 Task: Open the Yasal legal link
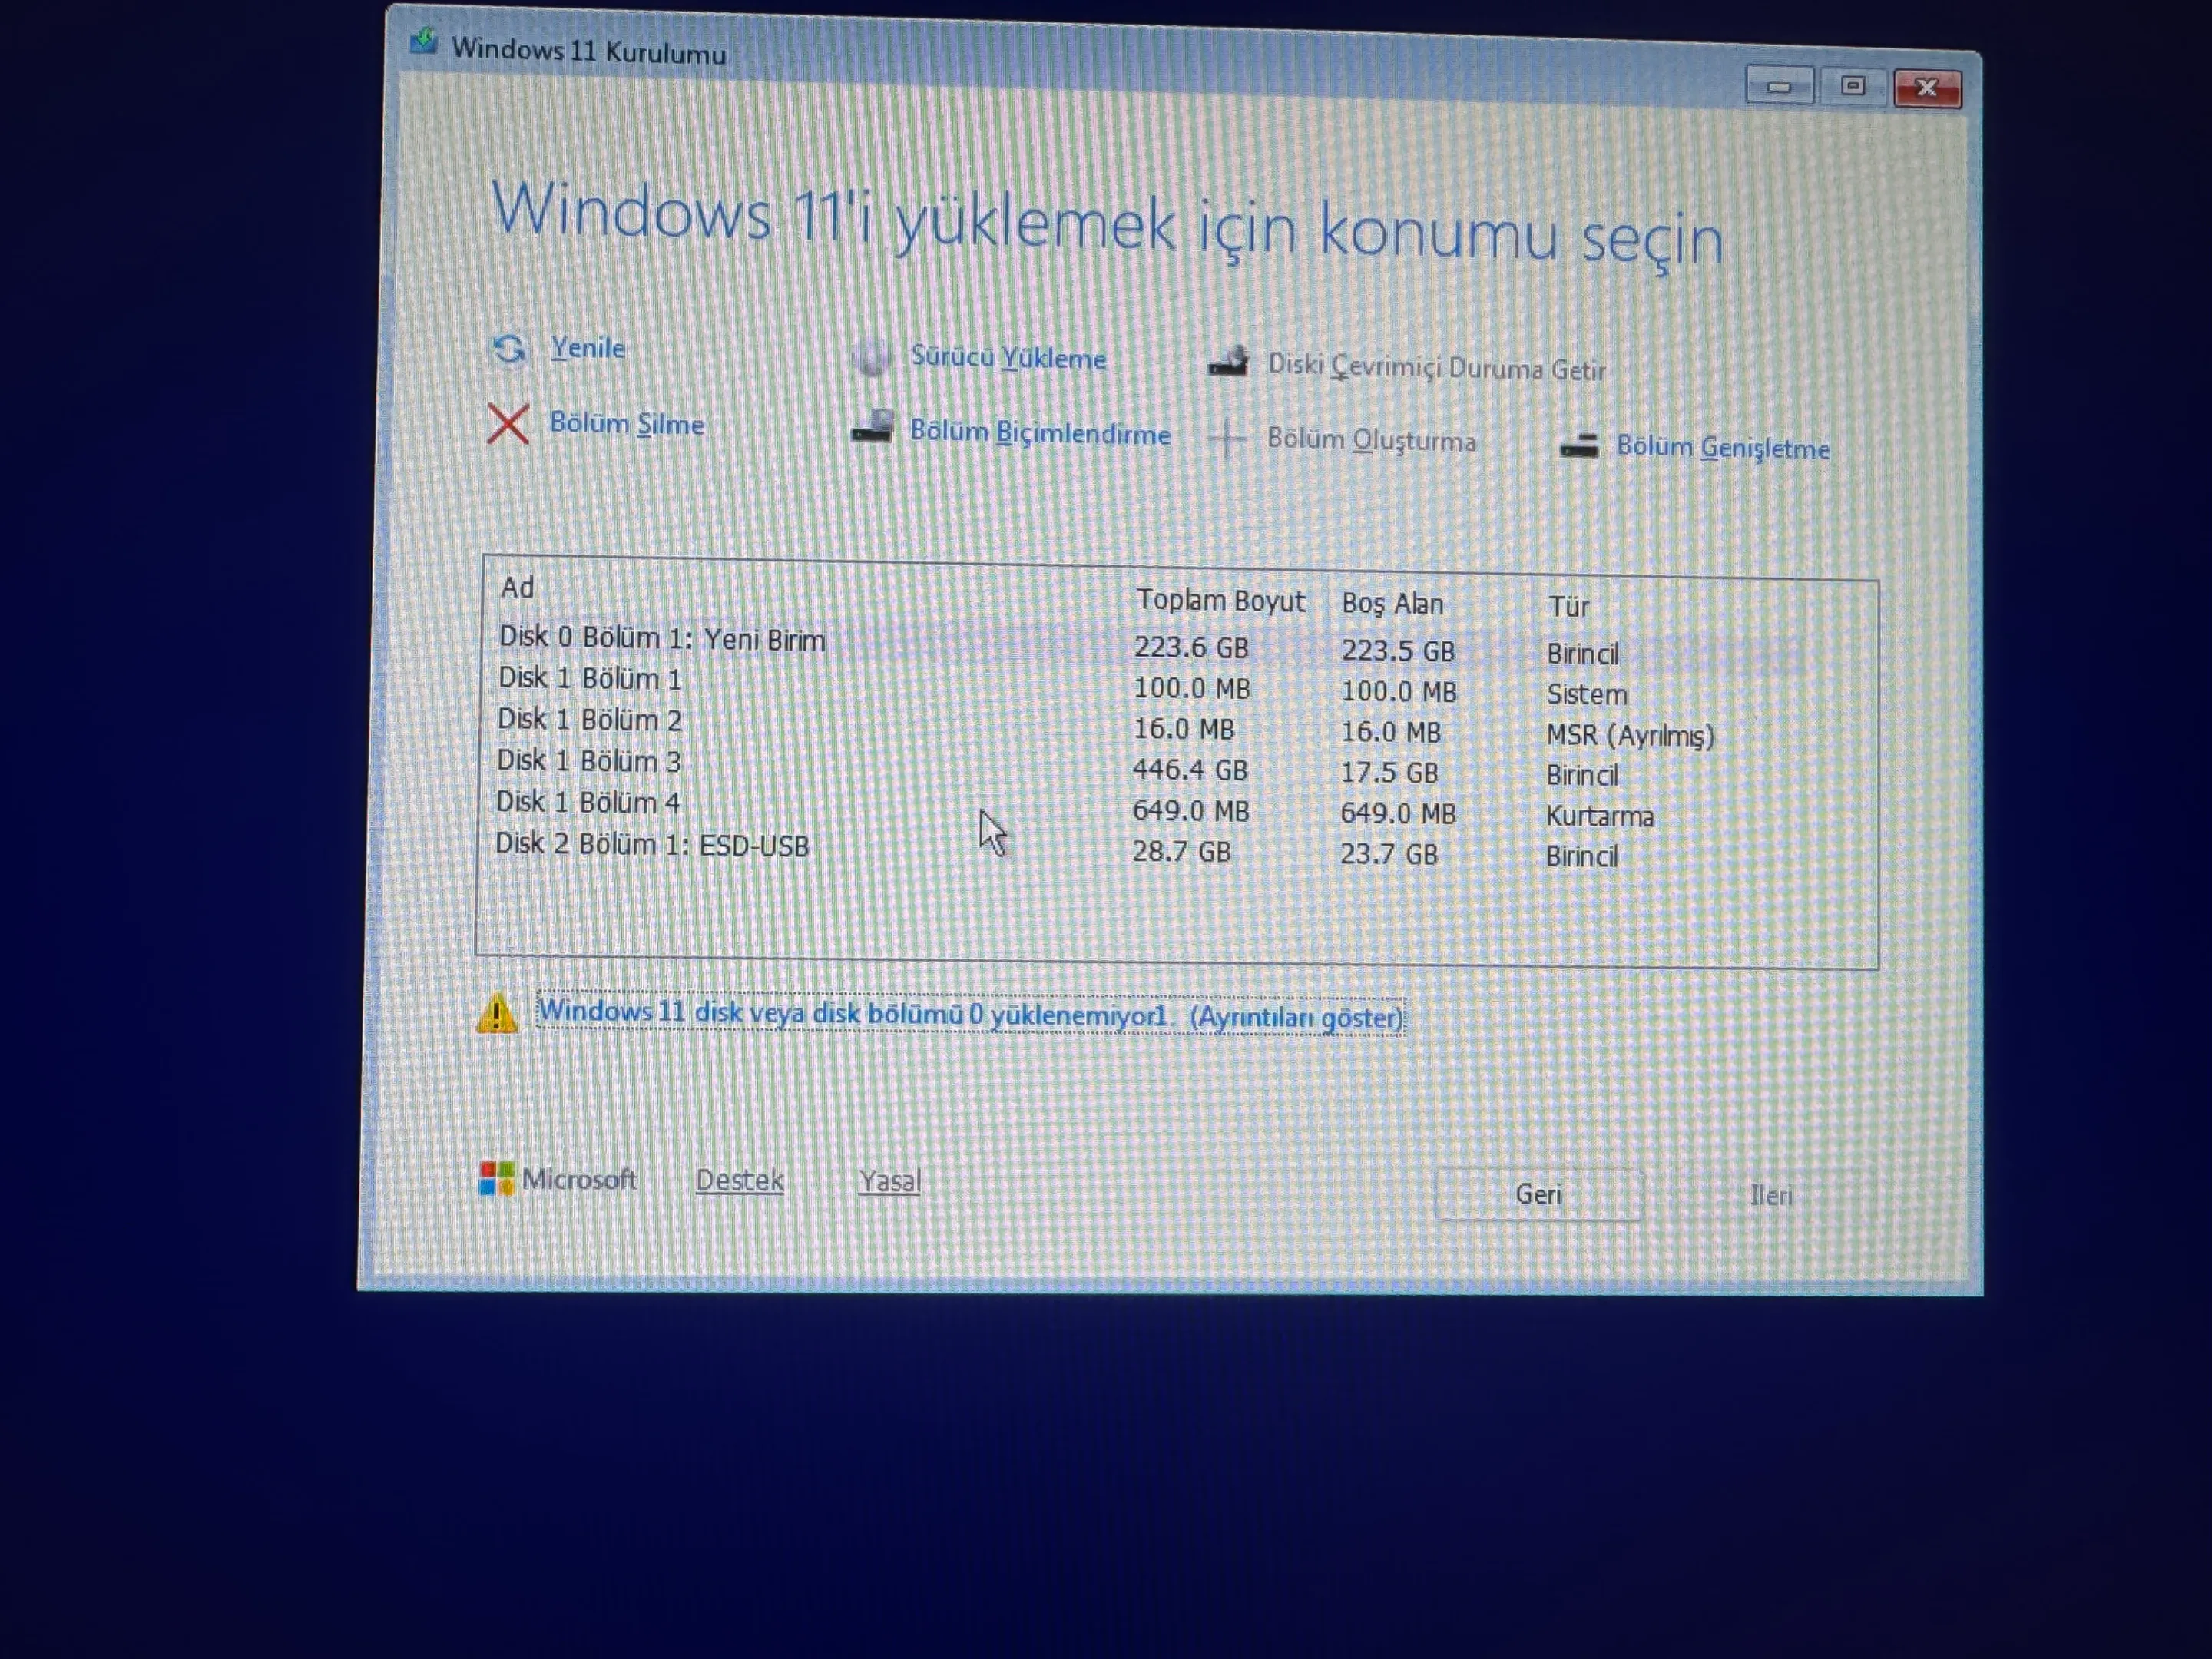[x=890, y=1181]
